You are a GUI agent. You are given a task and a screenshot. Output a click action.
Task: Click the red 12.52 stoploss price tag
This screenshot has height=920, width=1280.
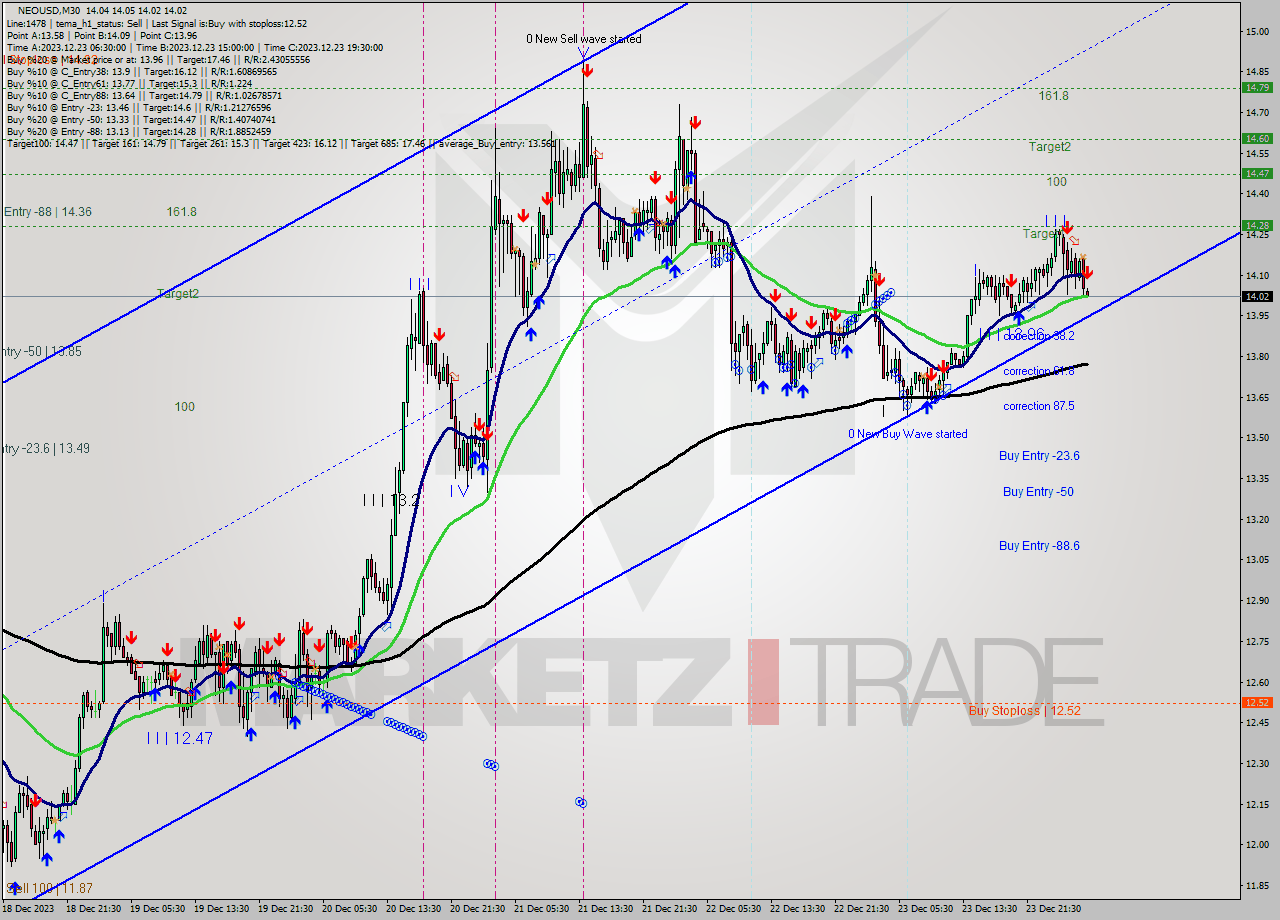point(1257,702)
